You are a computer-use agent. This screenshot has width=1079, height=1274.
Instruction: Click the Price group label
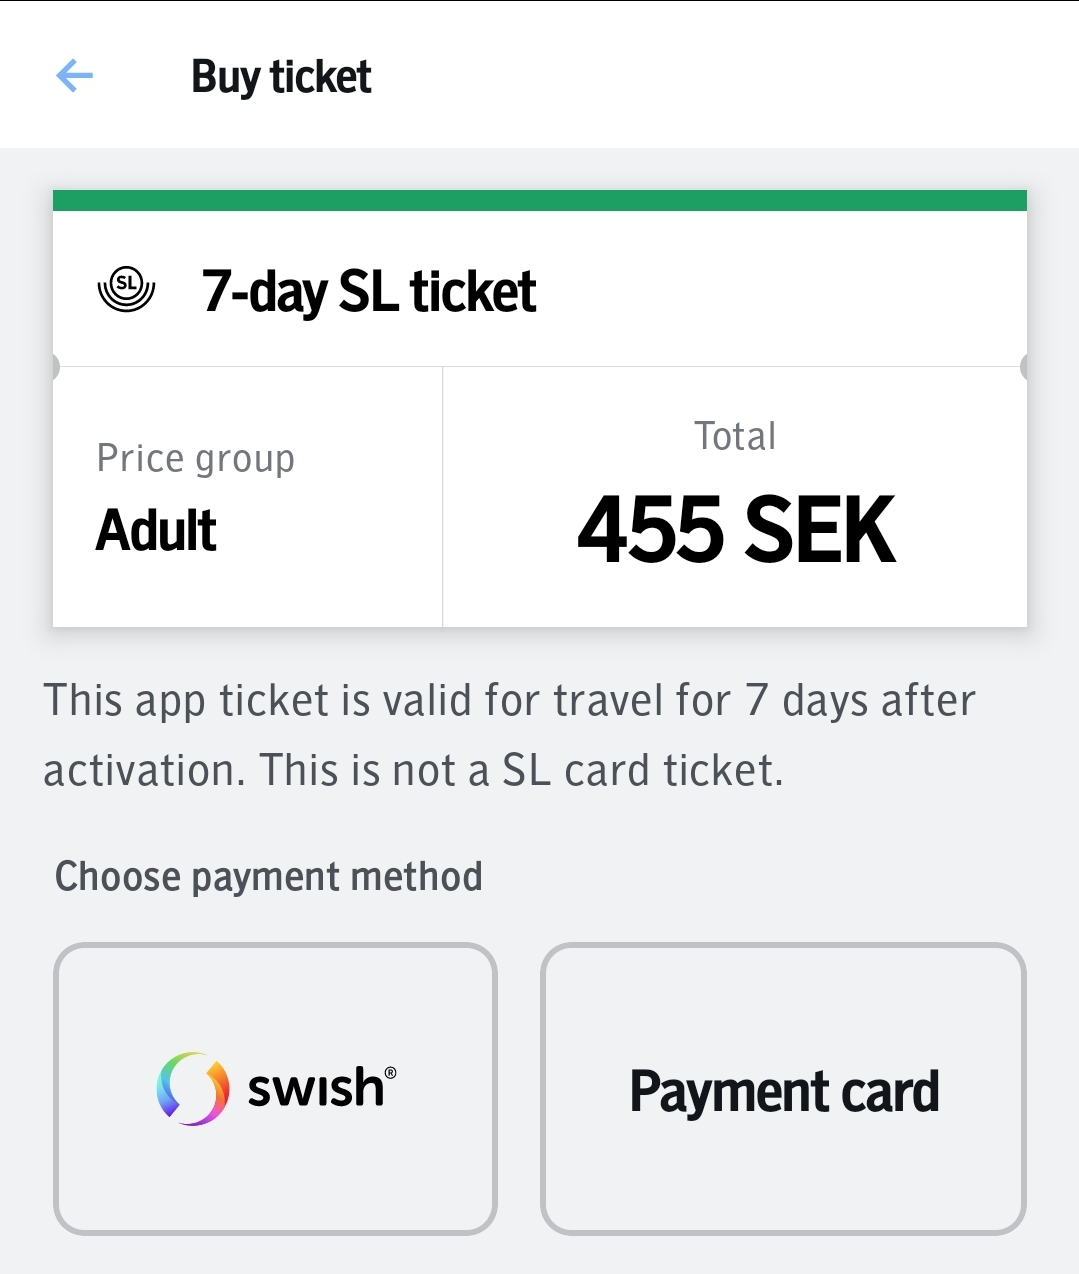pyautogui.click(x=196, y=458)
